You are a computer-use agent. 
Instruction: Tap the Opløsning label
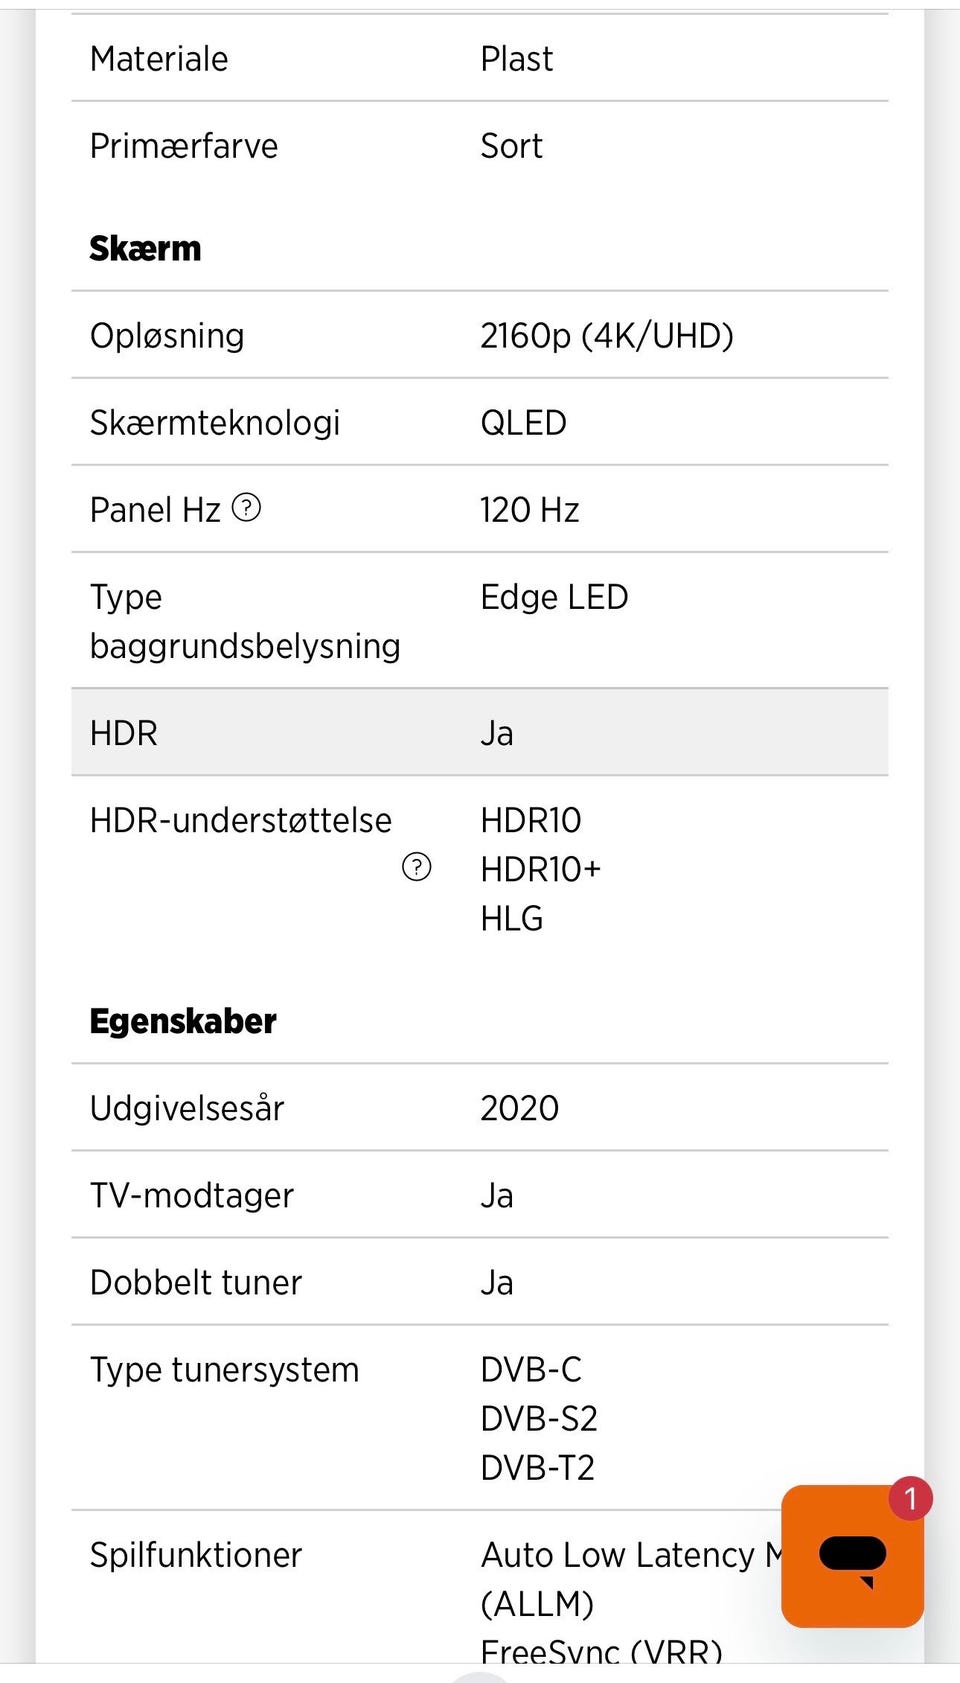167,336
